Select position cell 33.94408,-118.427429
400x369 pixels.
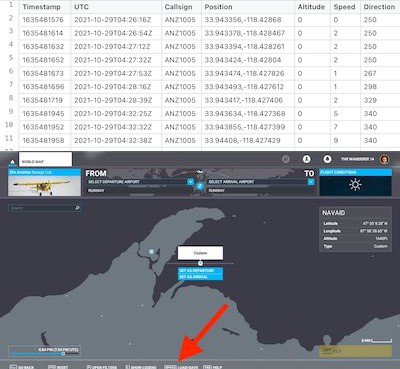click(248, 140)
